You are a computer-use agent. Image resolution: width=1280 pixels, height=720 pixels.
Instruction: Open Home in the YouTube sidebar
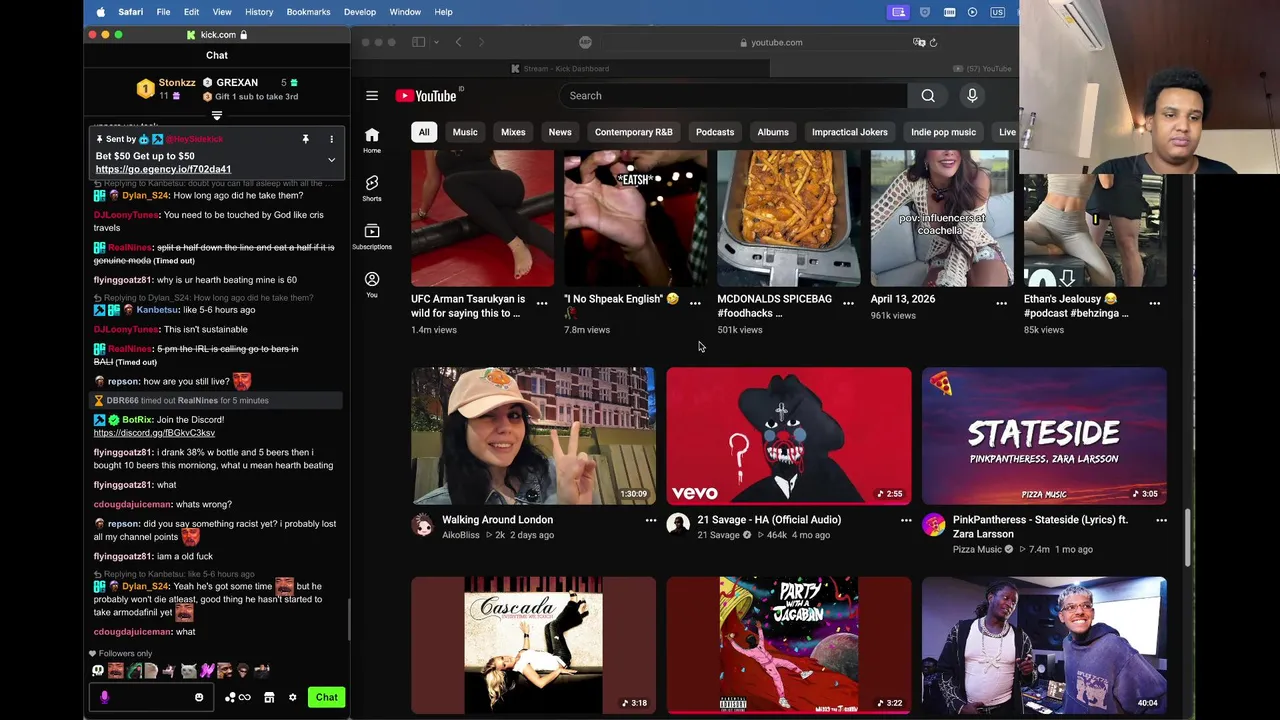[x=372, y=140]
